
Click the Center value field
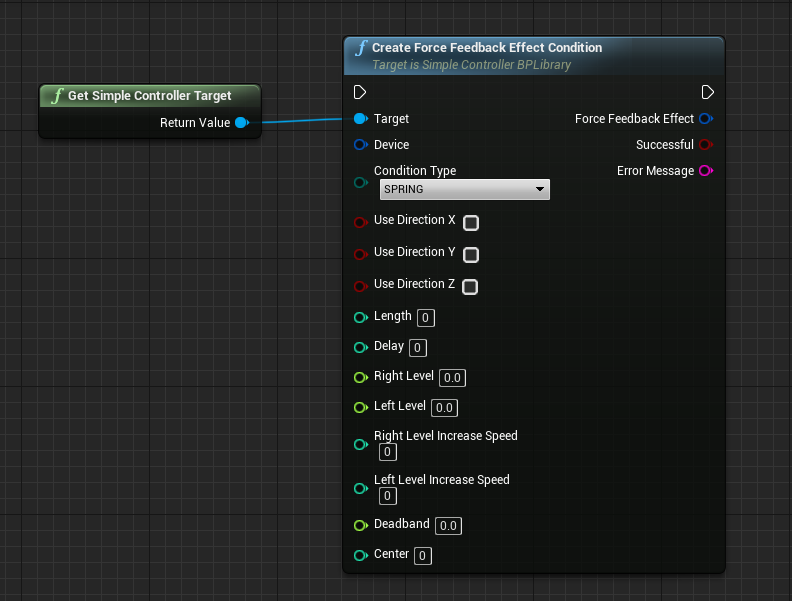tap(423, 556)
